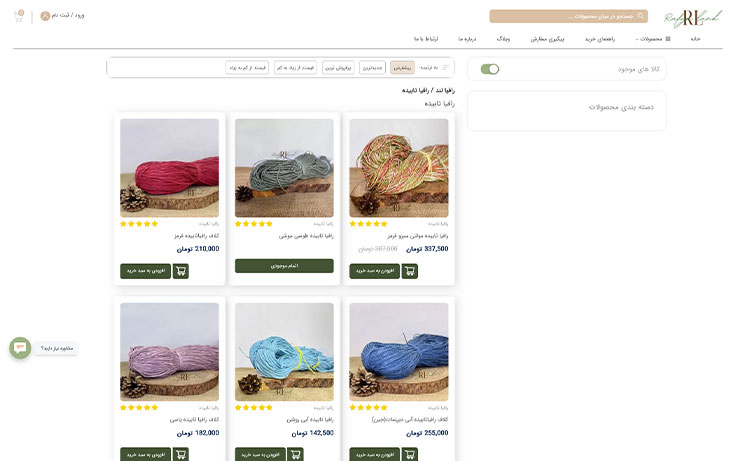Click the اتمام موجودی button
735x461 pixels.
click(x=284, y=266)
